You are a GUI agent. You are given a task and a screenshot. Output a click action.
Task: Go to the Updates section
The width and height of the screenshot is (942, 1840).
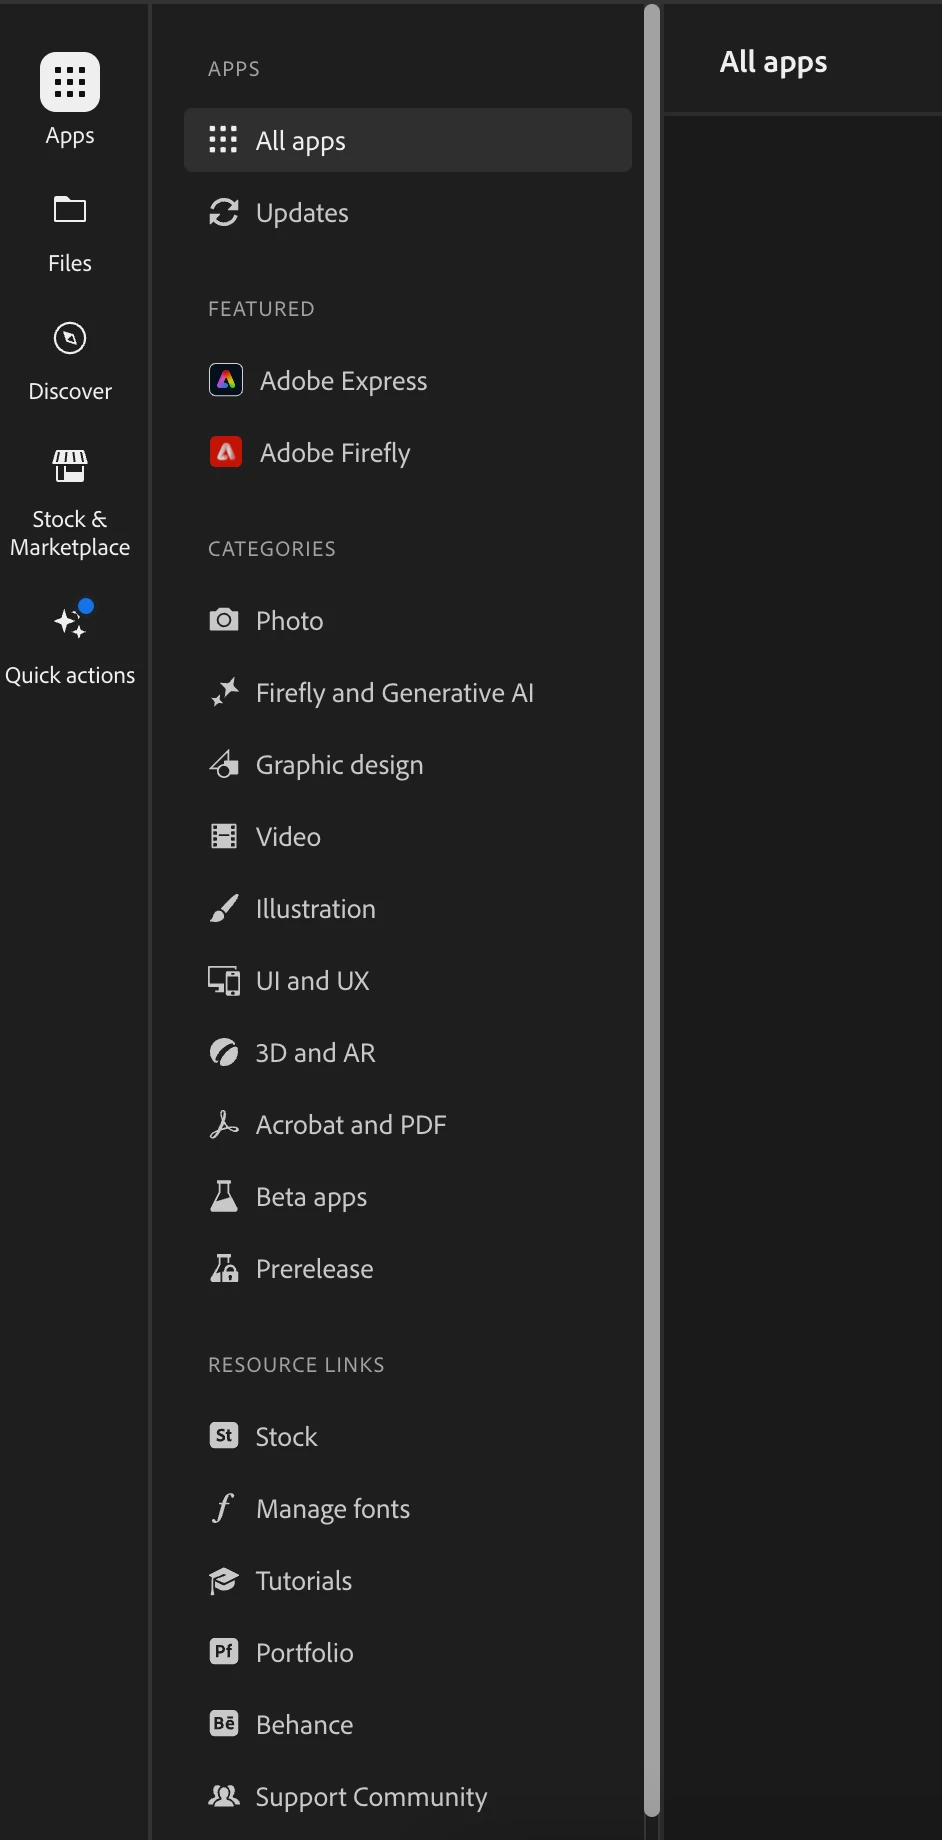408,212
